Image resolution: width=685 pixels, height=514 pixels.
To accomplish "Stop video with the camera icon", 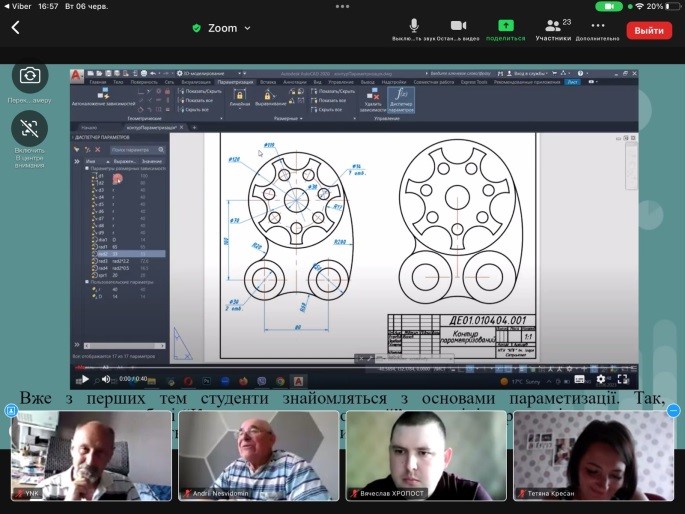I will (x=458, y=26).
